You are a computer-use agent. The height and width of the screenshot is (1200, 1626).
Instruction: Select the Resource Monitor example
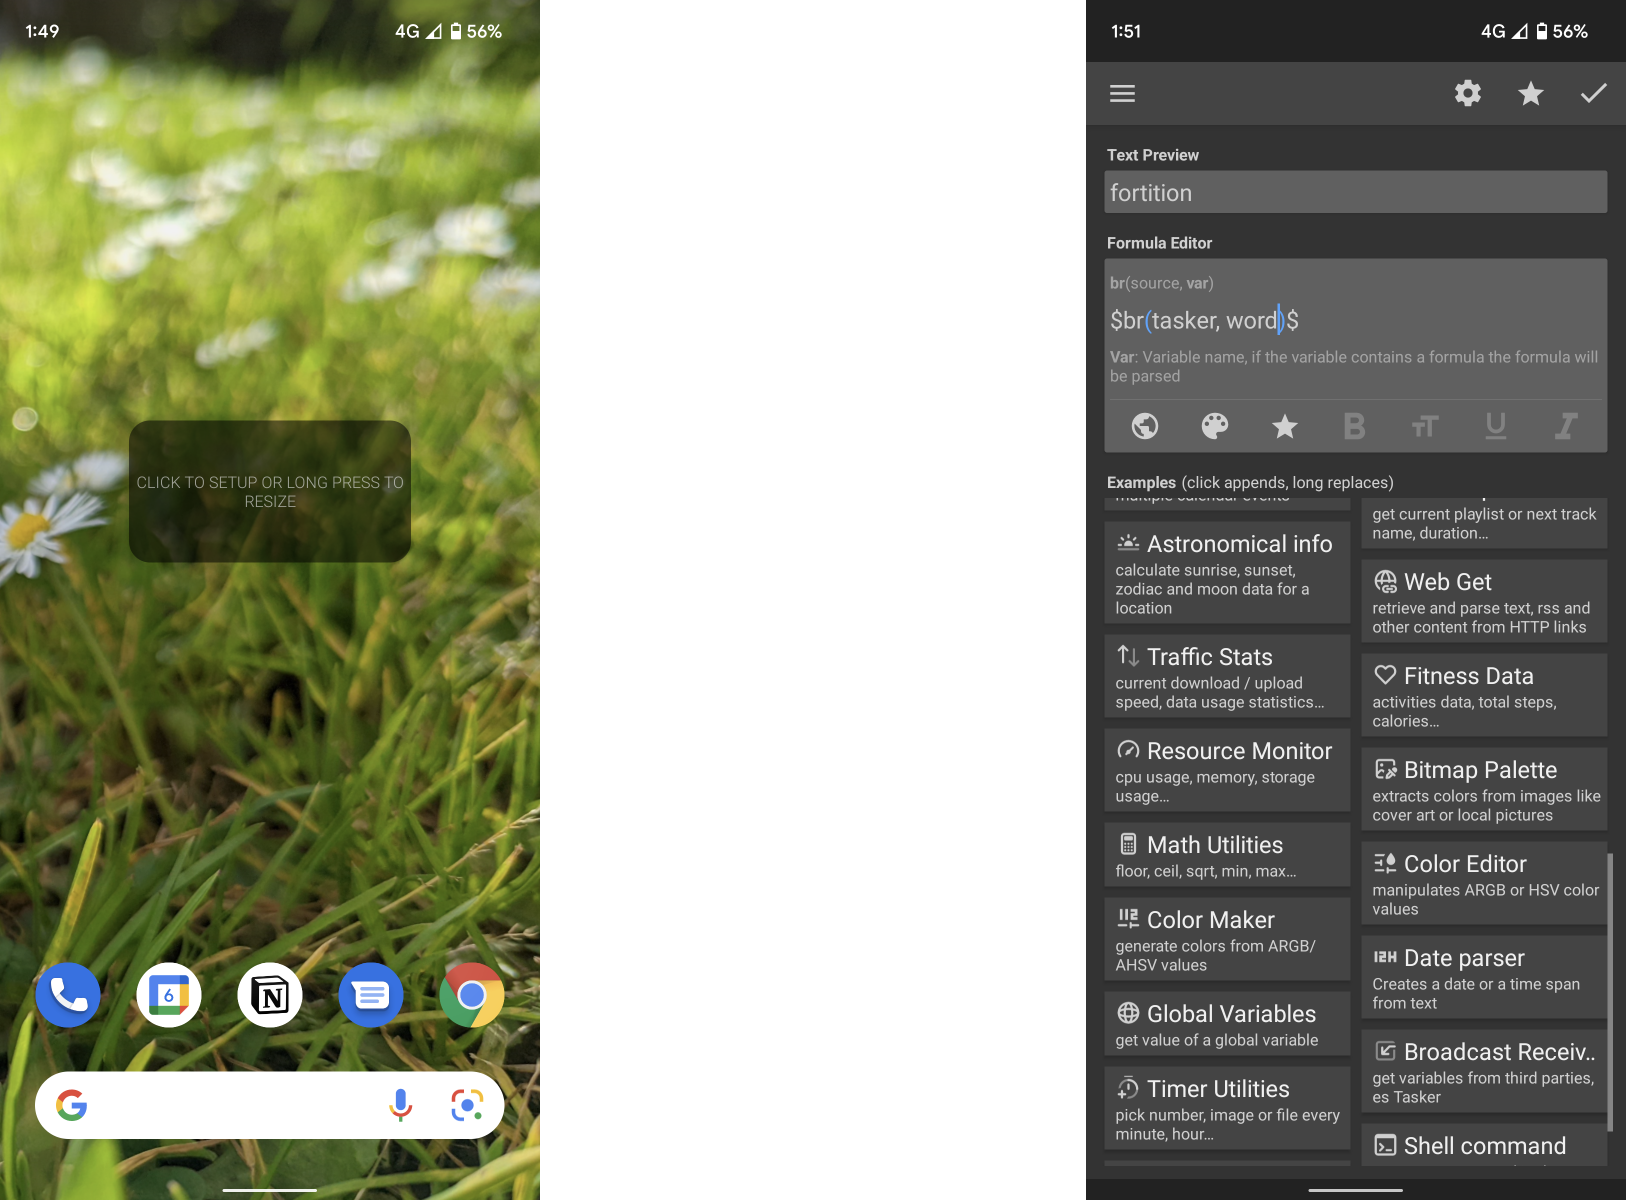(x=1227, y=771)
